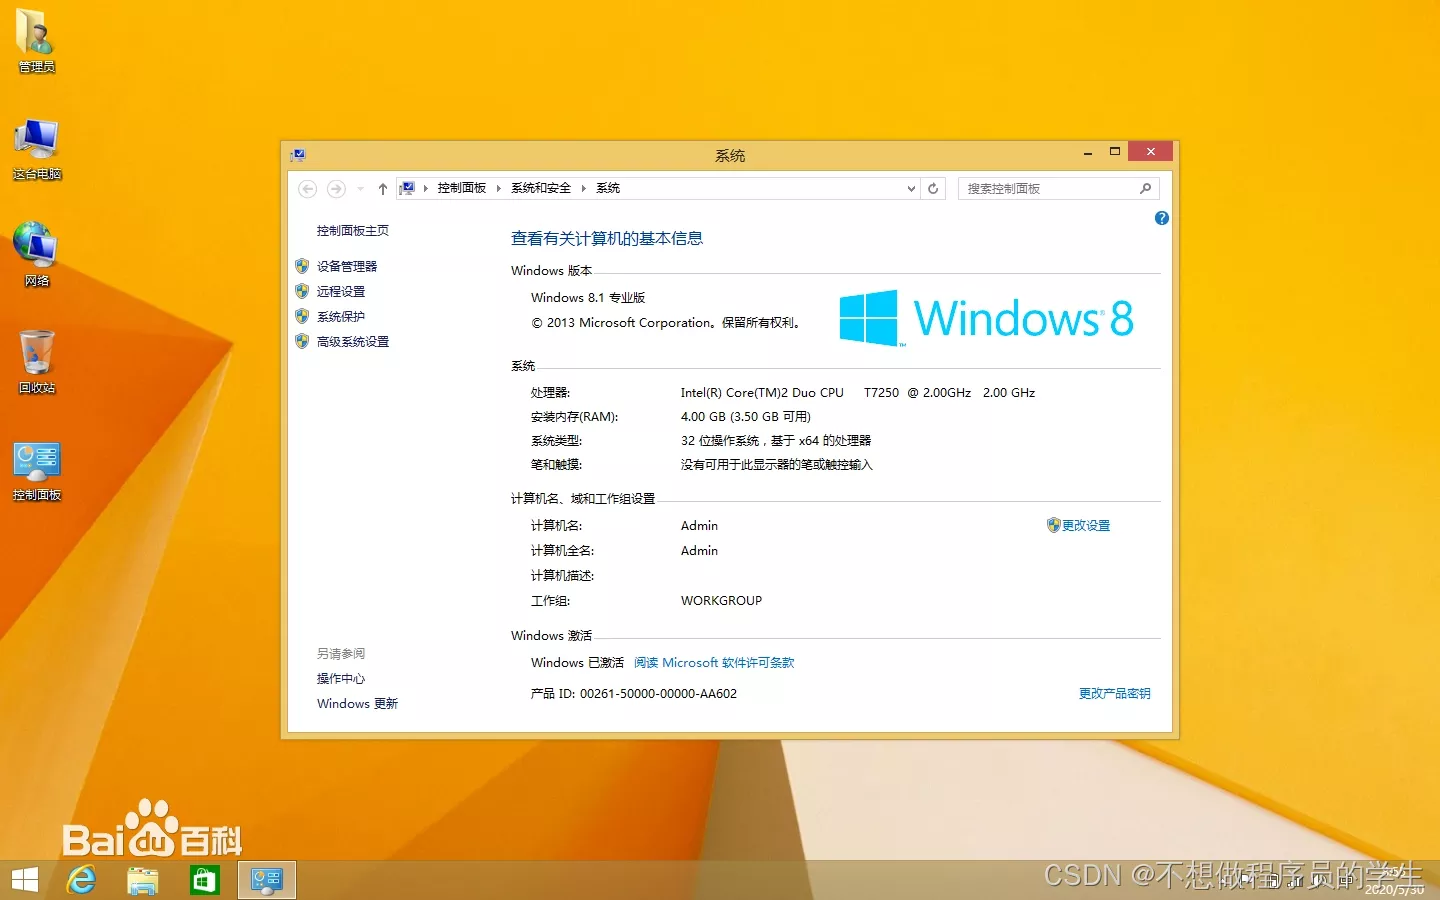Refresh the control panel page
Screen dimensions: 1440x900
933,188
